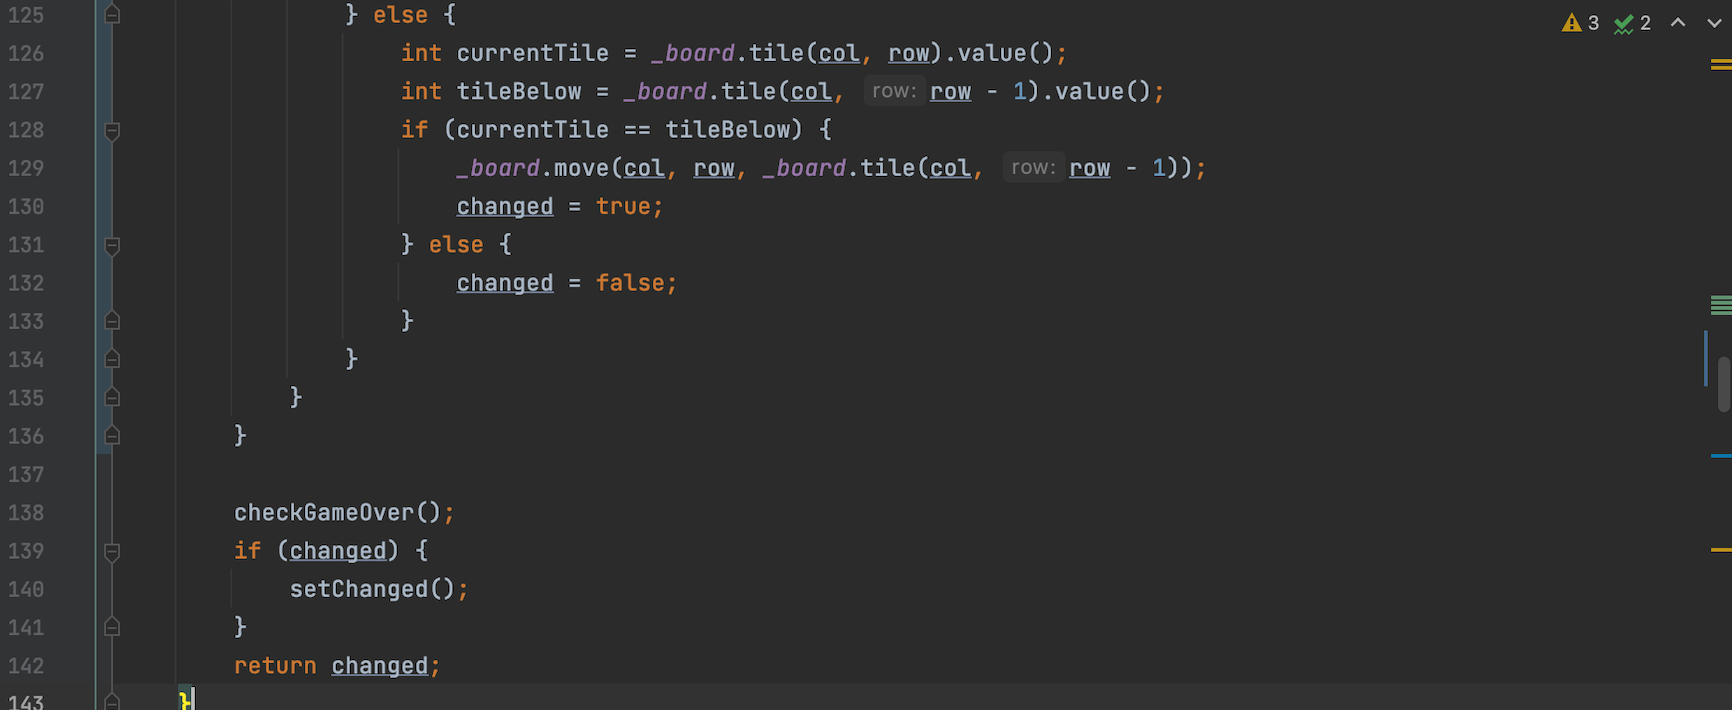
Task: Collapse the else block starting on line 125
Action: coord(112,15)
